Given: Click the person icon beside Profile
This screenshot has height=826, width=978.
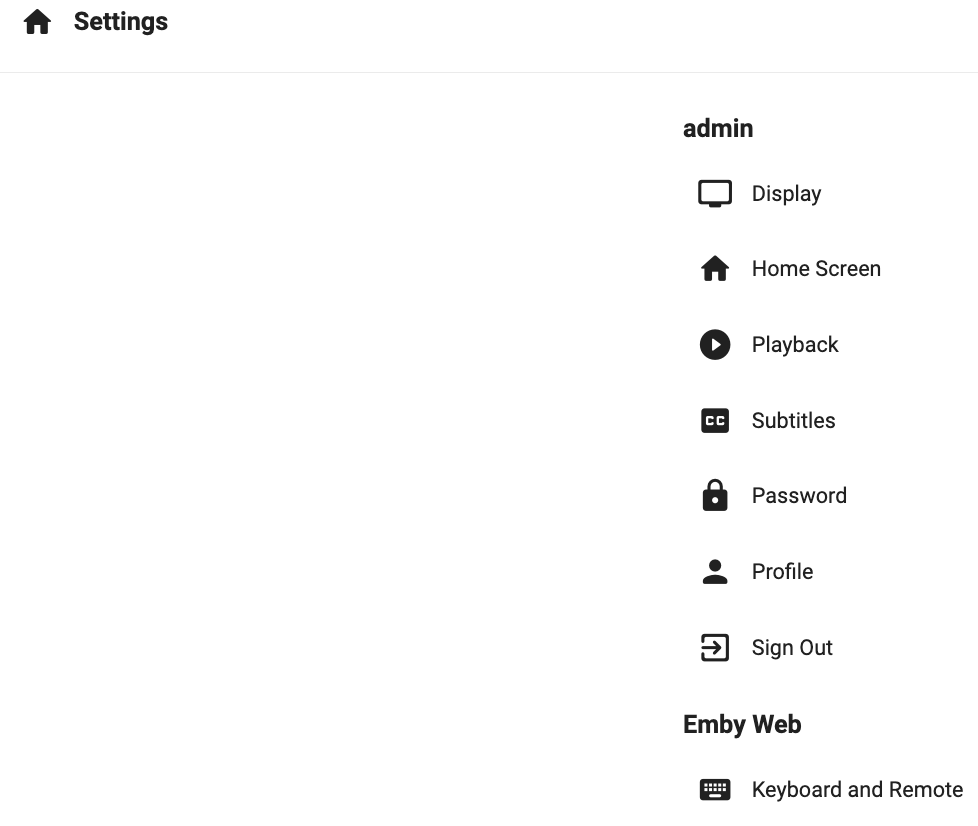Looking at the screenshot, I should click(715, 572).
